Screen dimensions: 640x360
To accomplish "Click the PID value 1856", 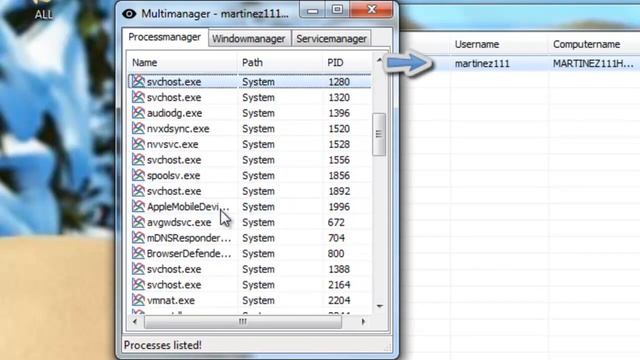I will 339,176.
